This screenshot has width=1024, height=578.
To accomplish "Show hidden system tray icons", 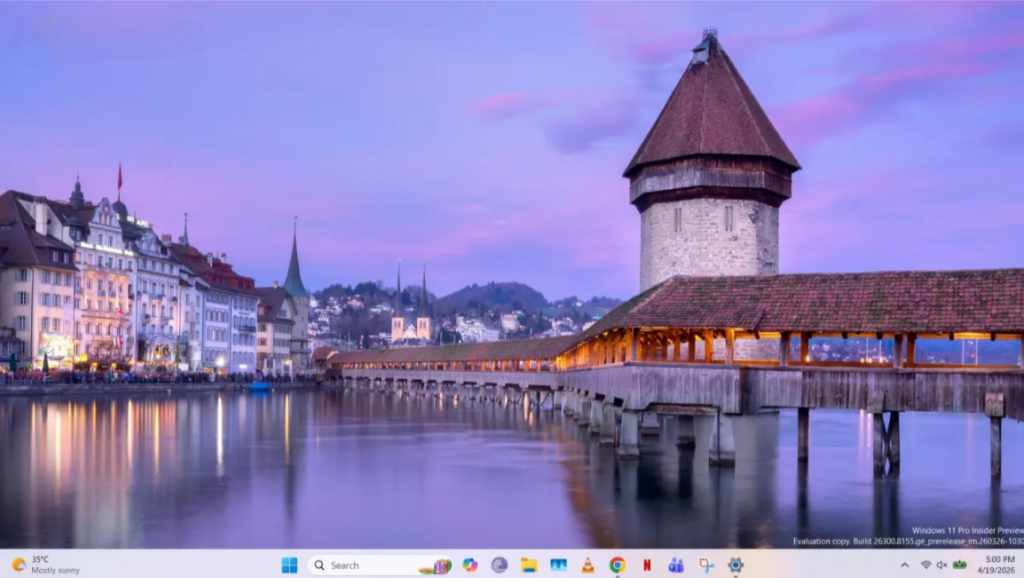I will click(904, 565).
